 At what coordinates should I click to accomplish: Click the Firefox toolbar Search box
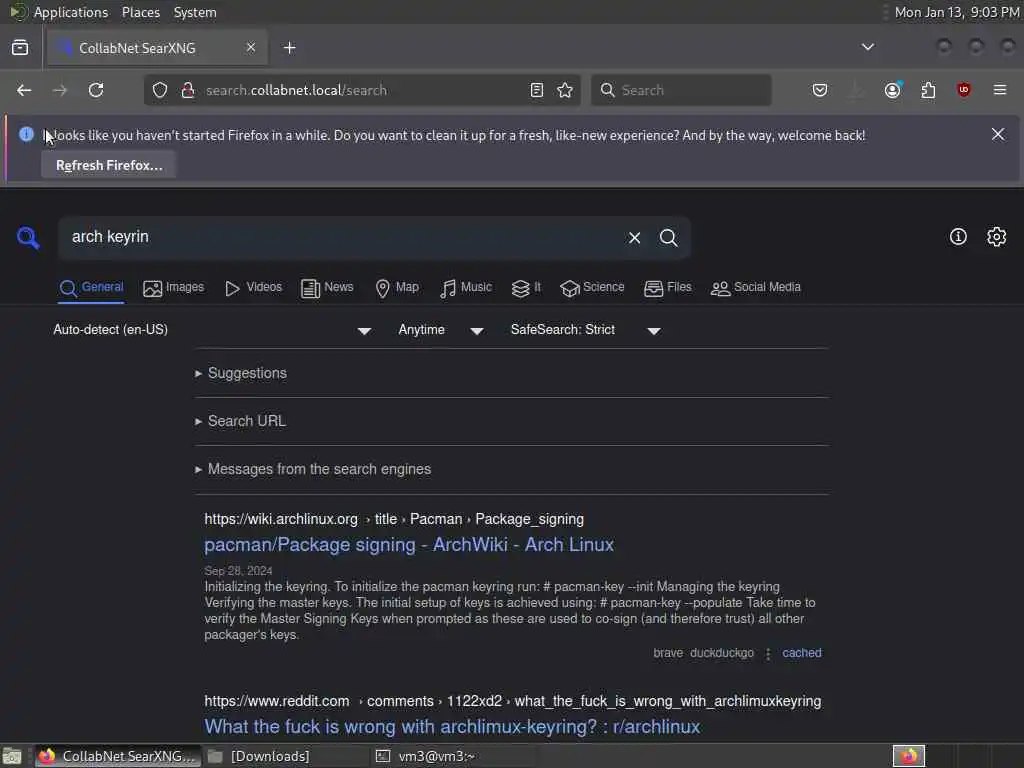(x=681, y=90)
